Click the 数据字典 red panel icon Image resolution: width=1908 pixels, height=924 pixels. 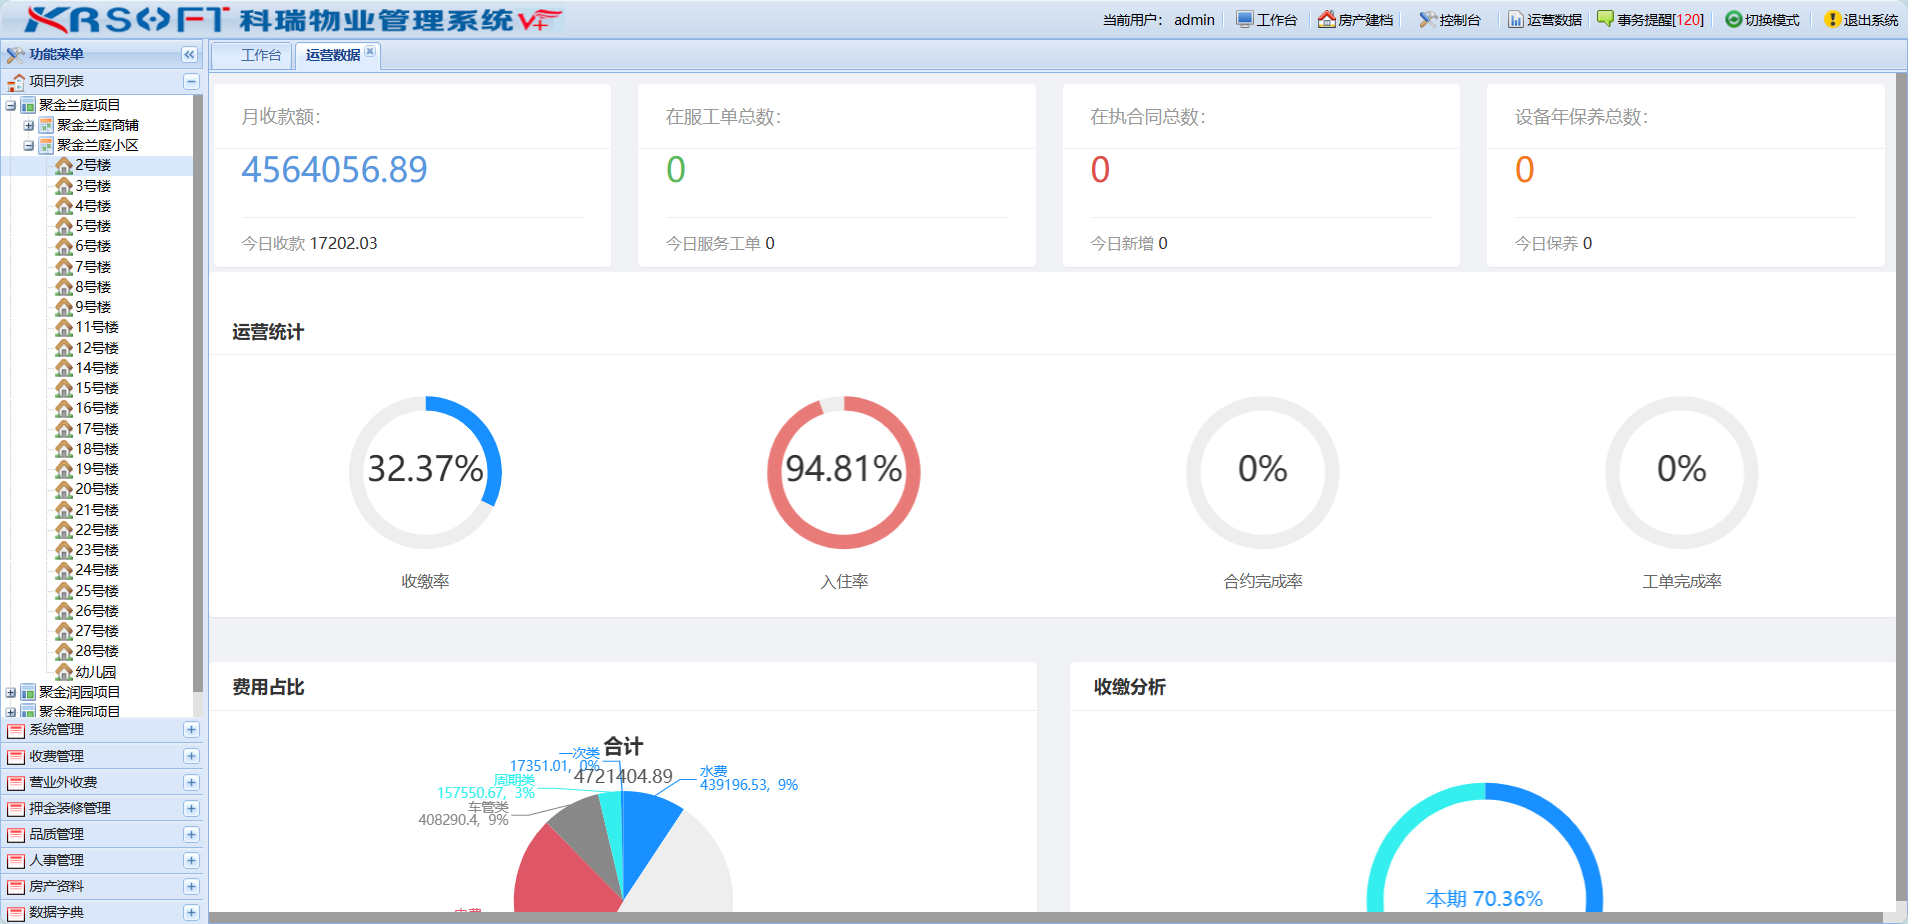click(16, 912)
